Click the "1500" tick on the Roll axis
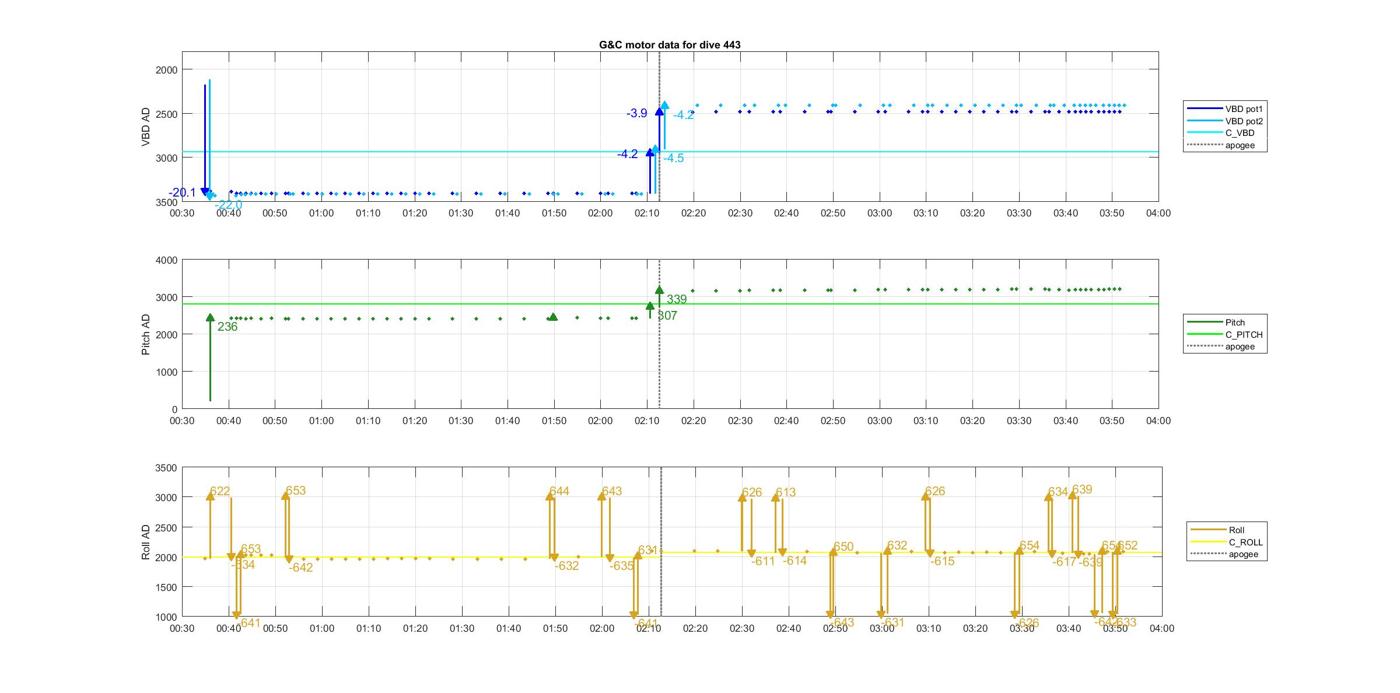This screenshot has width=1400, height=693. coord(166,587)
